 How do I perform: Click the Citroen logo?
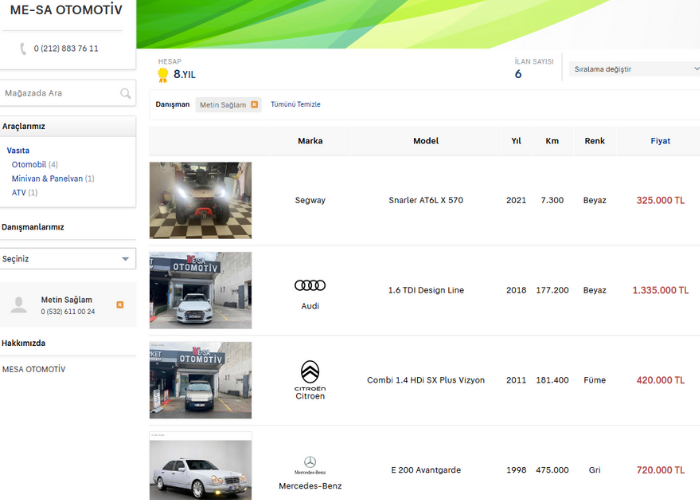(310, 372)
